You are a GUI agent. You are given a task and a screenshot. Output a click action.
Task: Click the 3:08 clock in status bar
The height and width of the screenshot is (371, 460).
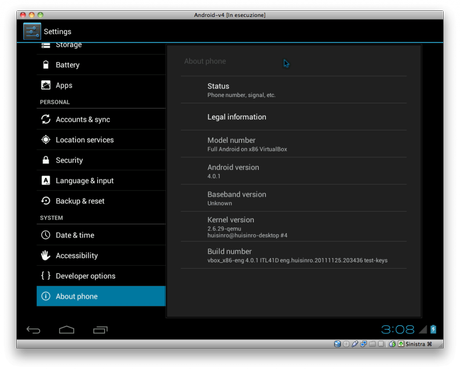point(398,329)
